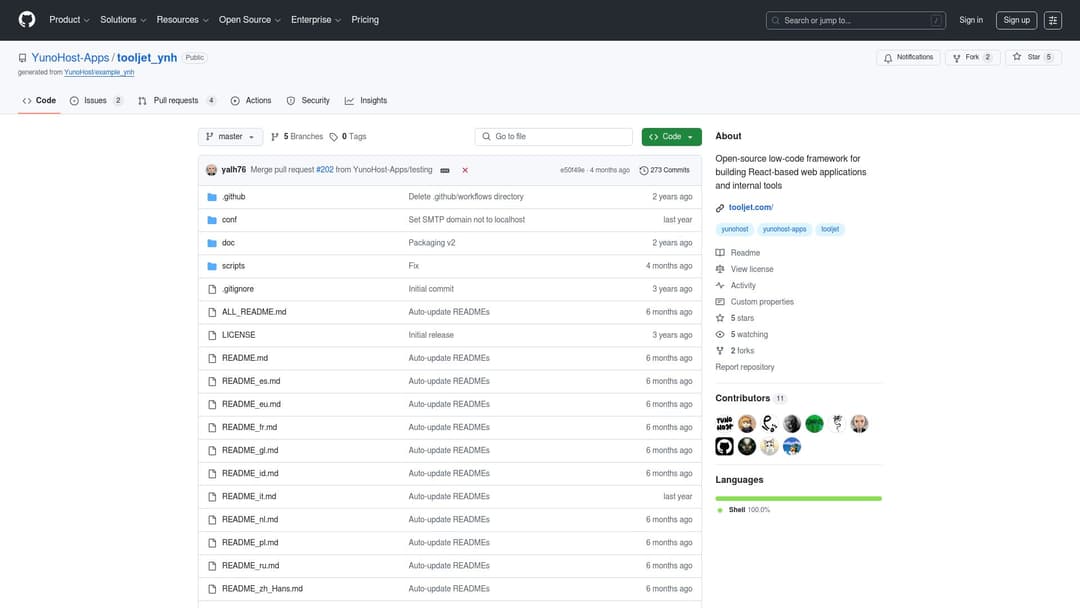Open the ALL_README.md file
Image resolution: width=1080 pixels, height=608 pixels.
coord(254,312)
